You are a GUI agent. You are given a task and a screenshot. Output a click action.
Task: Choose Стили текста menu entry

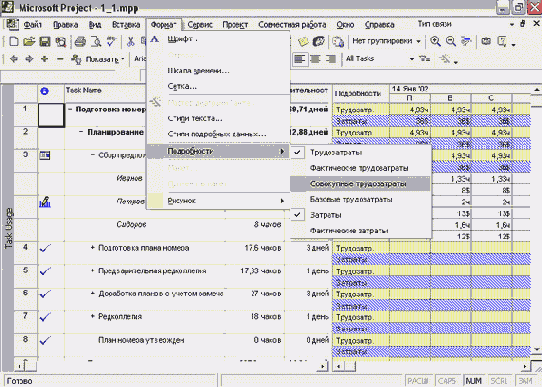coord(218,118)
